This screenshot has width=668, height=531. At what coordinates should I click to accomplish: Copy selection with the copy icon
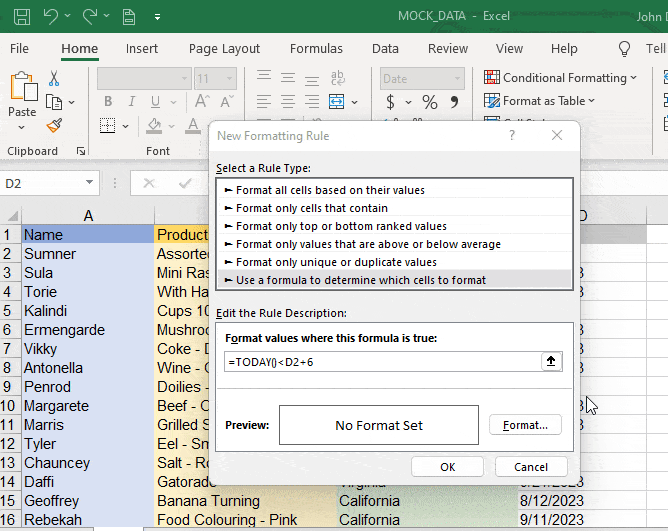pos(54,102)
